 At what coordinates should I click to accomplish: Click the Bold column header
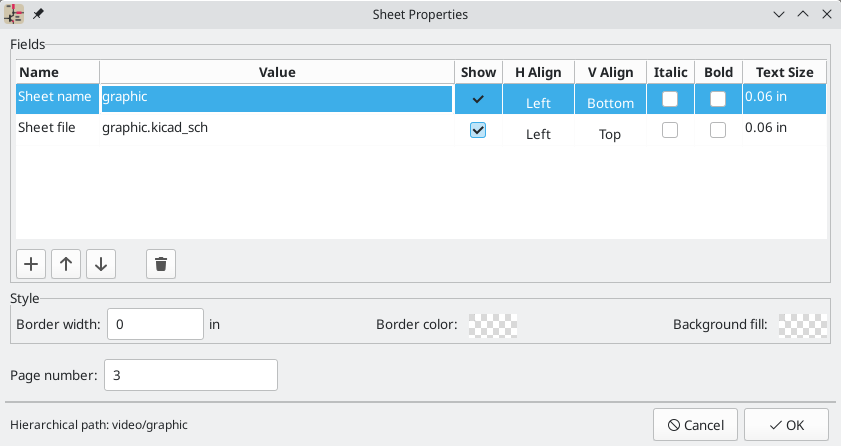click(x=718, y=72)
